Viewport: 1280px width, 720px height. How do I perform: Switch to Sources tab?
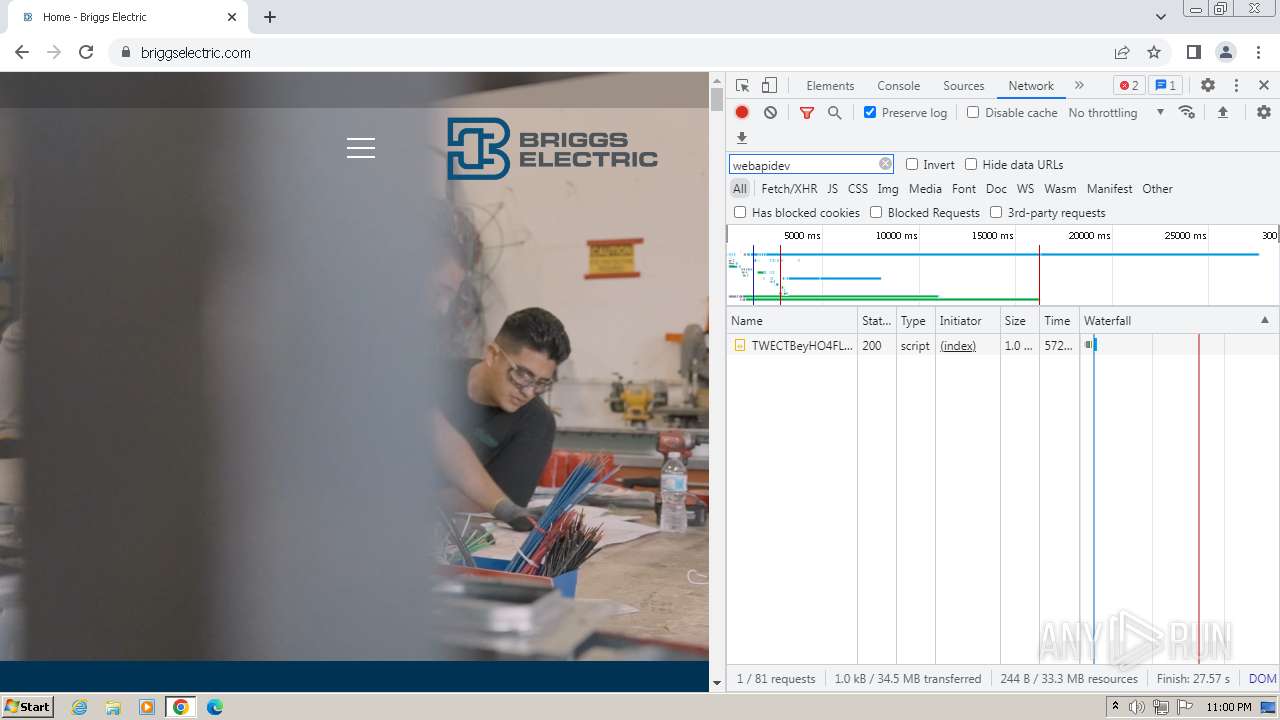point(964,86)
